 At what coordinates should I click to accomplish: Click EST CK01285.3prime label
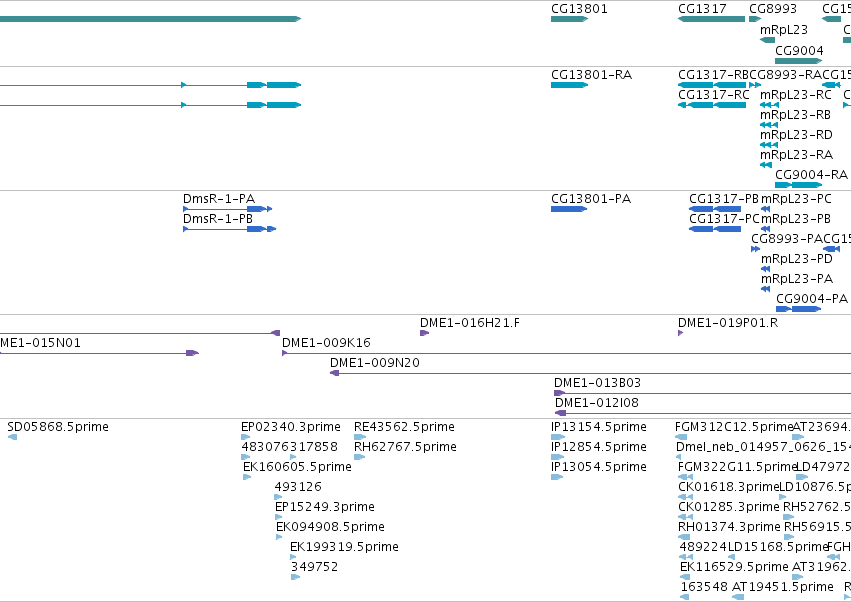click(x=728, y=506)
